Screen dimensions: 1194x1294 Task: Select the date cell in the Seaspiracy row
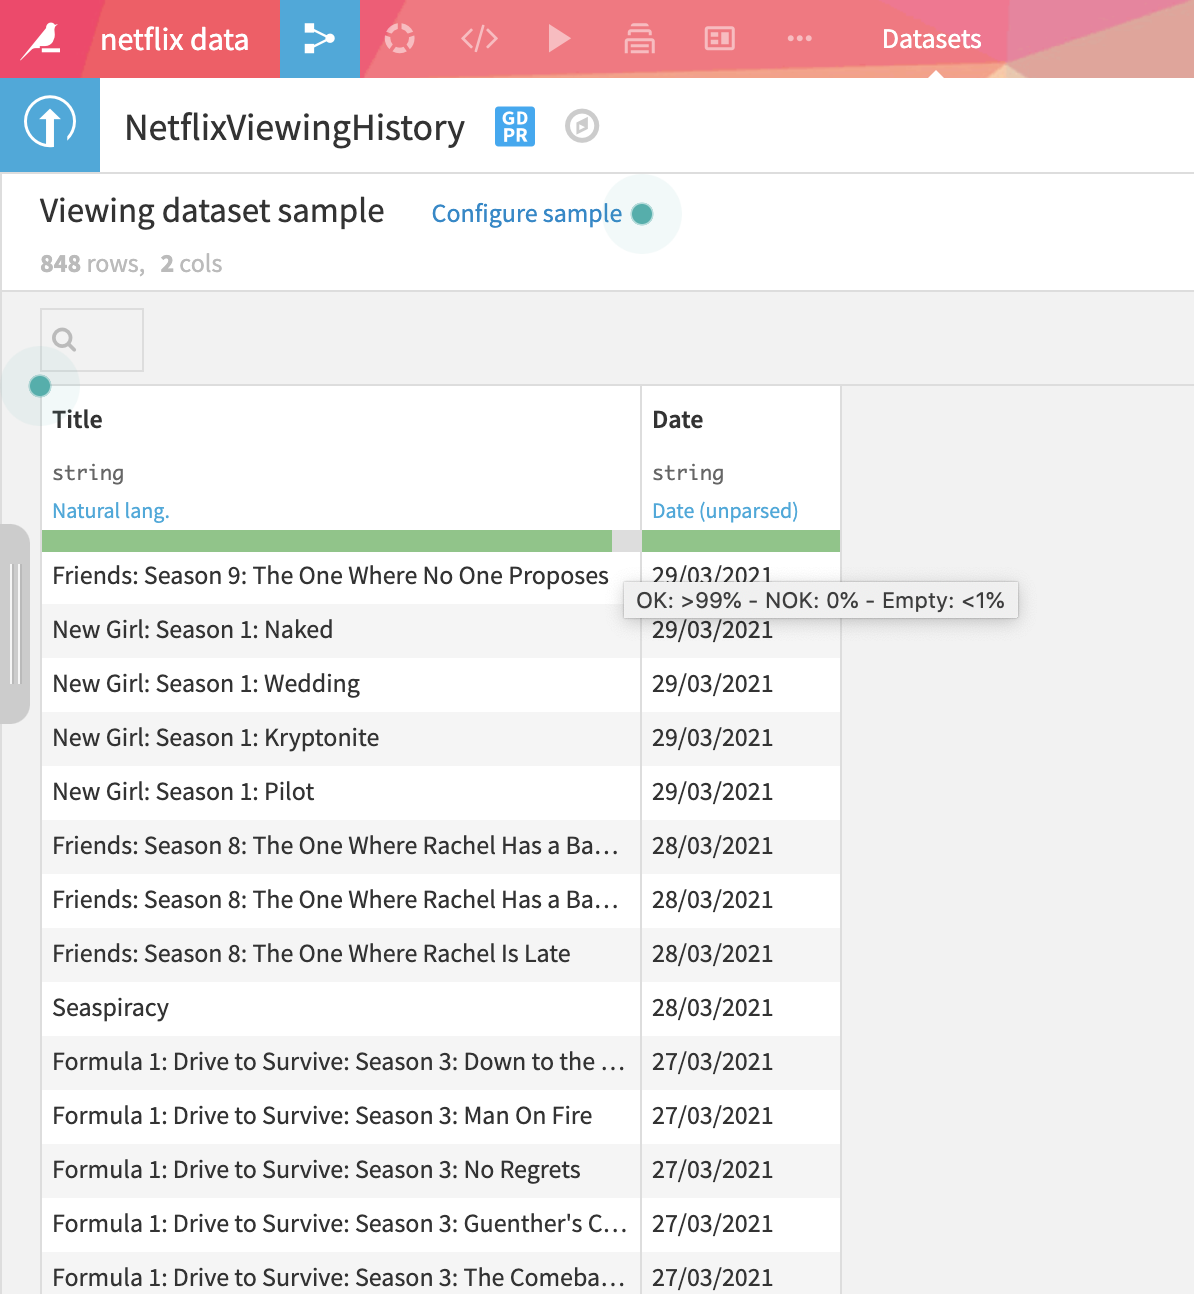741,1008
